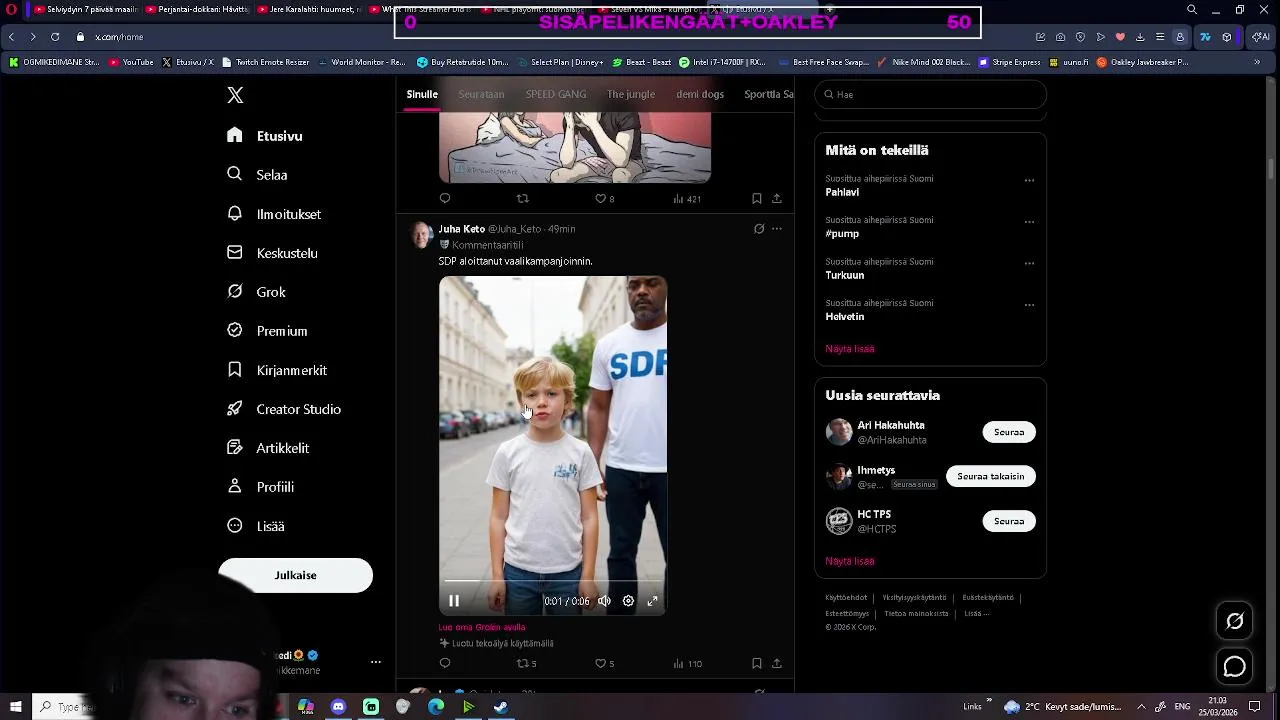Viewport: 1280px width, 720px height.
Task: Open floating Grok button
Action: click(1235, 622)
